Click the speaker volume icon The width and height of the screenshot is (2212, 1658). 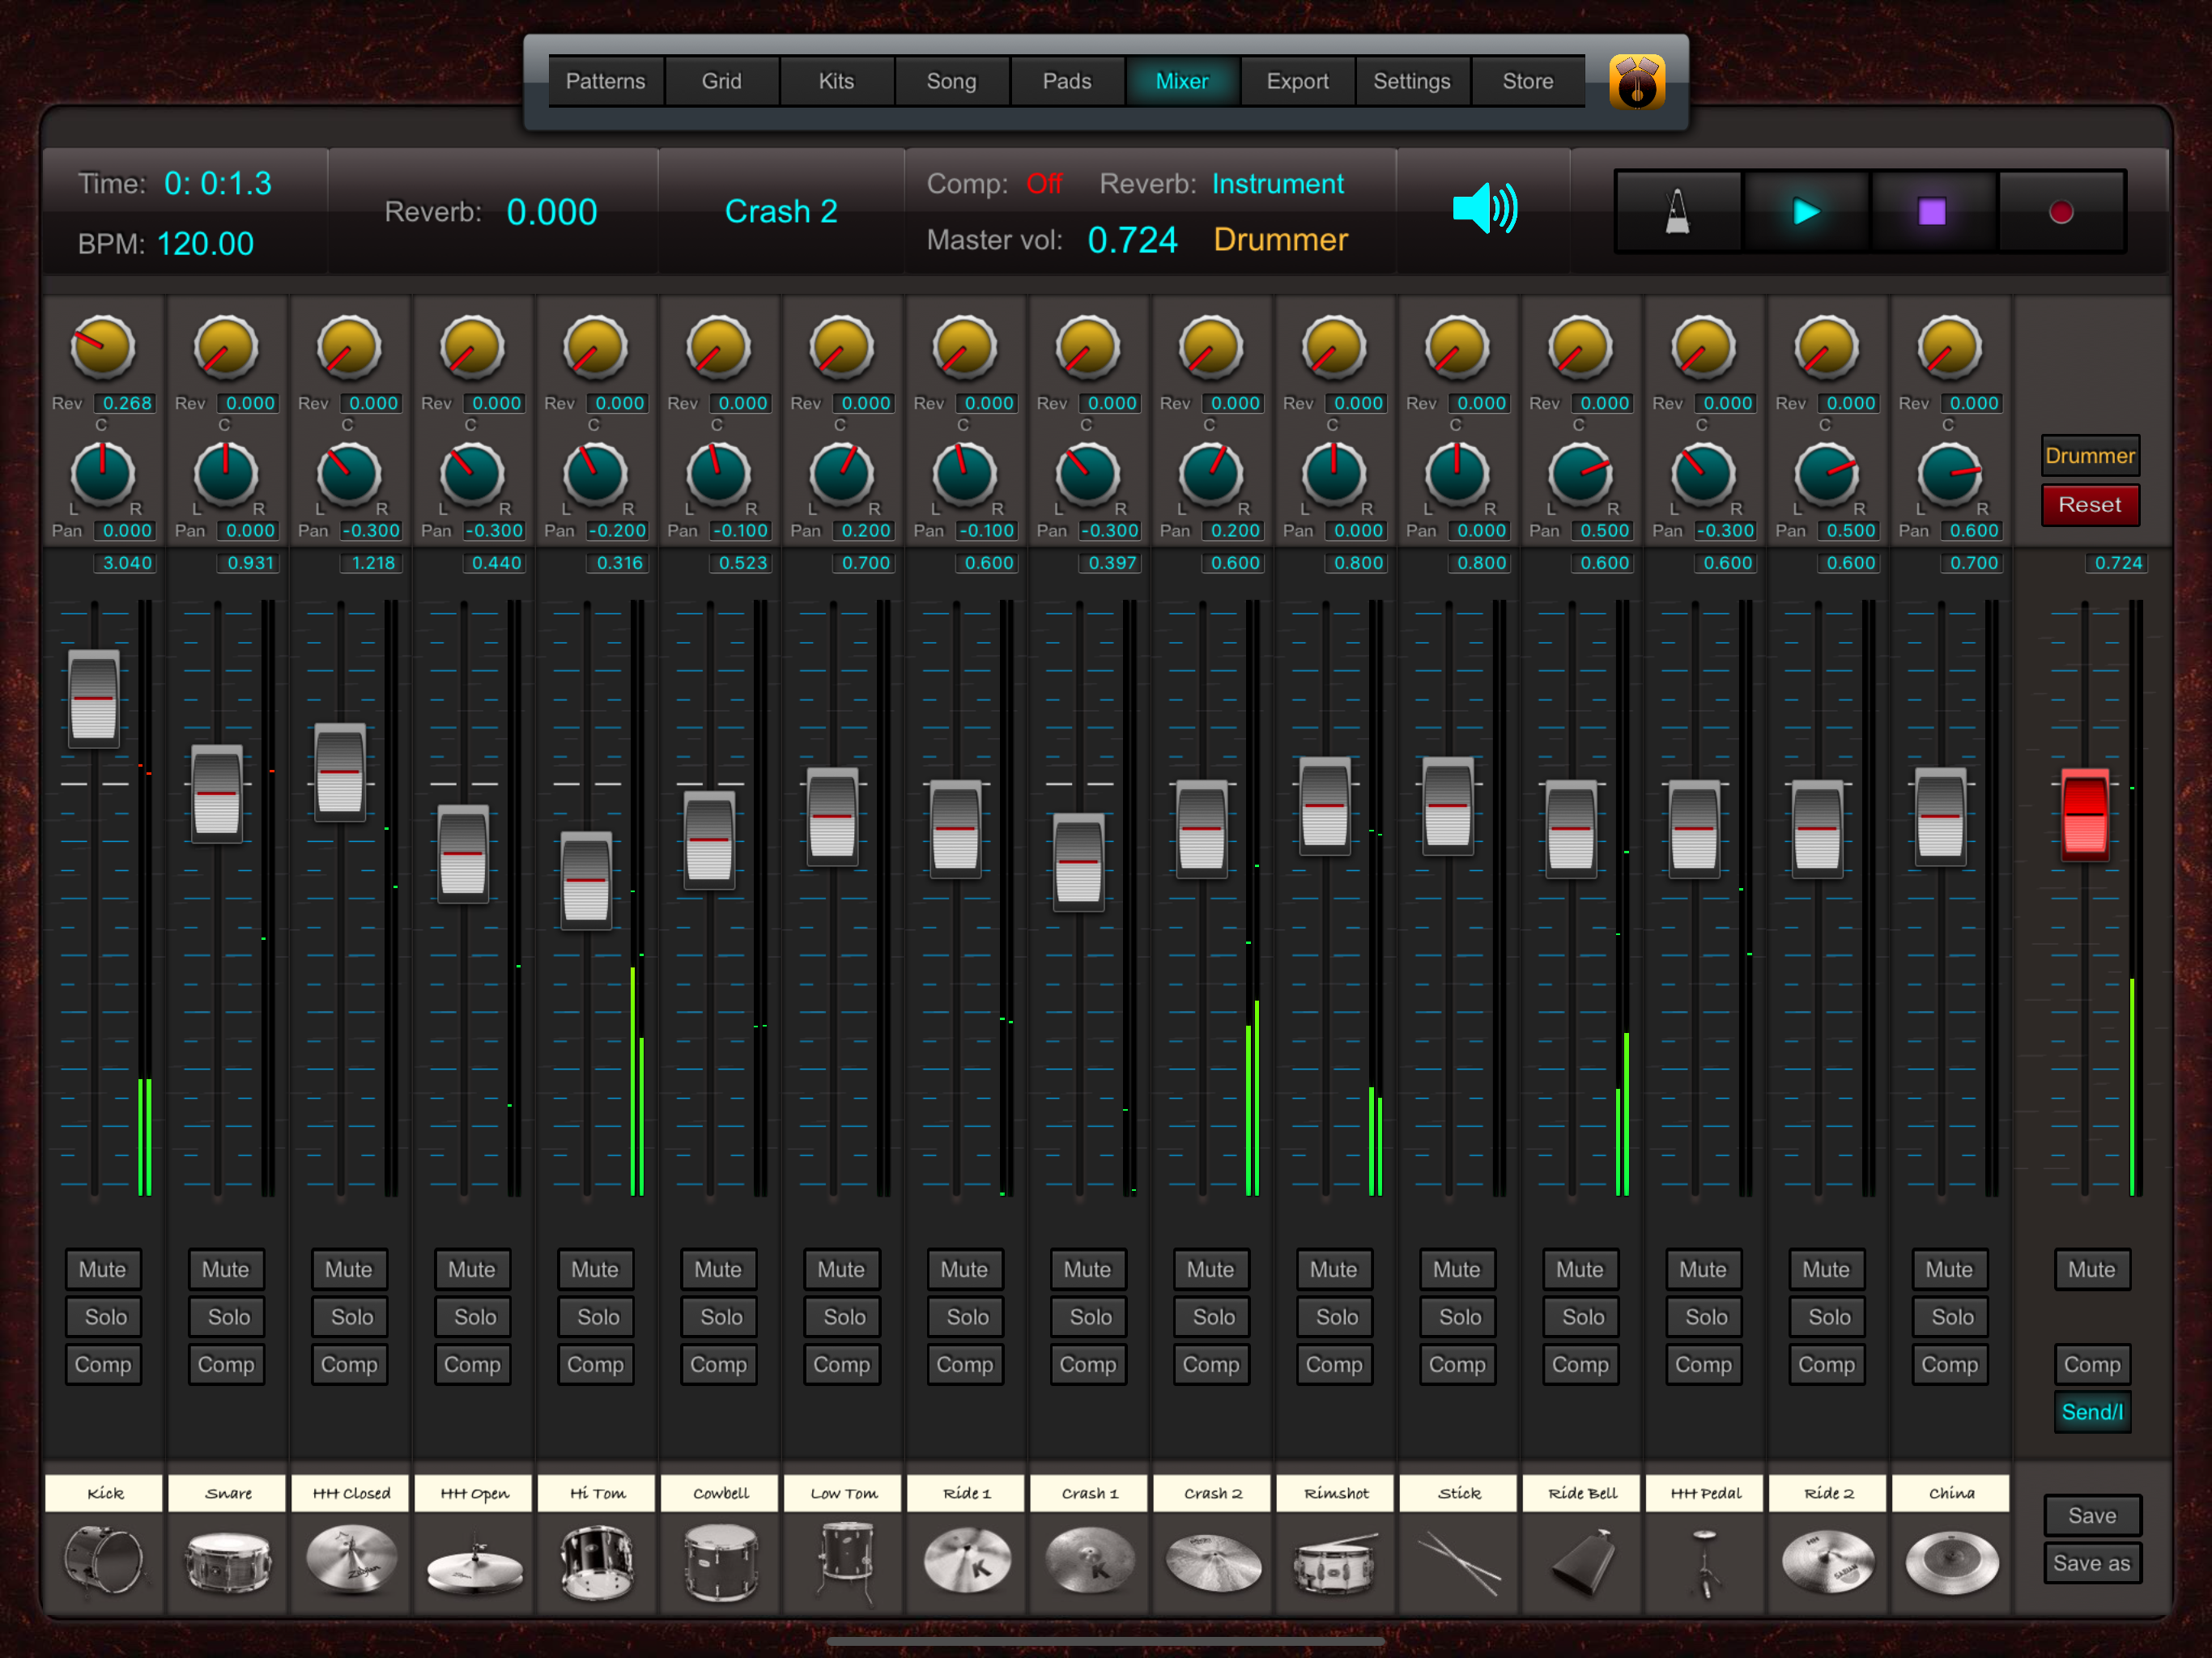pos(1484,209)
